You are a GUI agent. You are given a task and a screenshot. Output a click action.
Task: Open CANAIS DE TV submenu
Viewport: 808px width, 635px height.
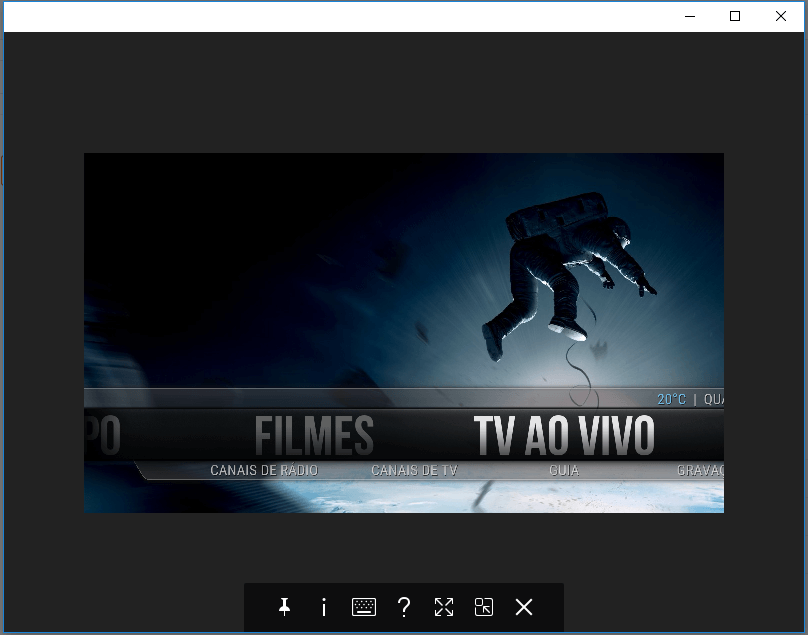[x=414, y=471]
